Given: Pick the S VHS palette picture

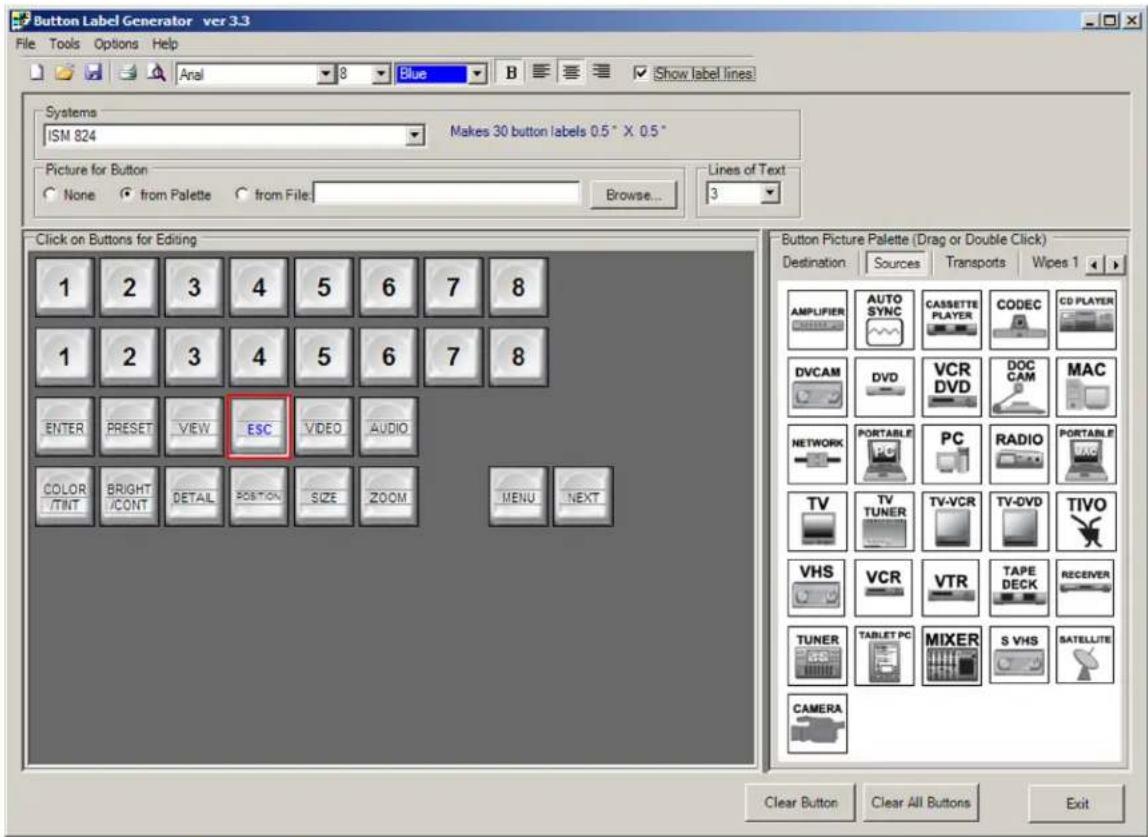Looking at the screenshot, I should coord(1018,655).
